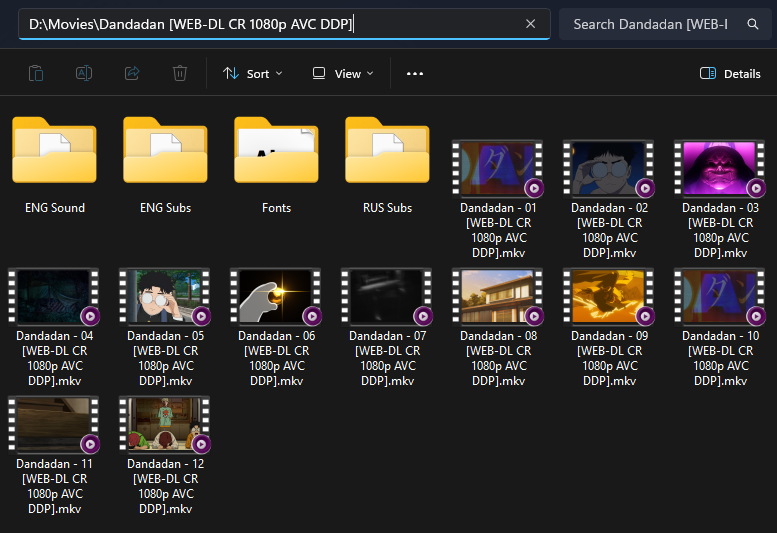
Task: Click the Fonts folder name
Action: click(277, 208)
